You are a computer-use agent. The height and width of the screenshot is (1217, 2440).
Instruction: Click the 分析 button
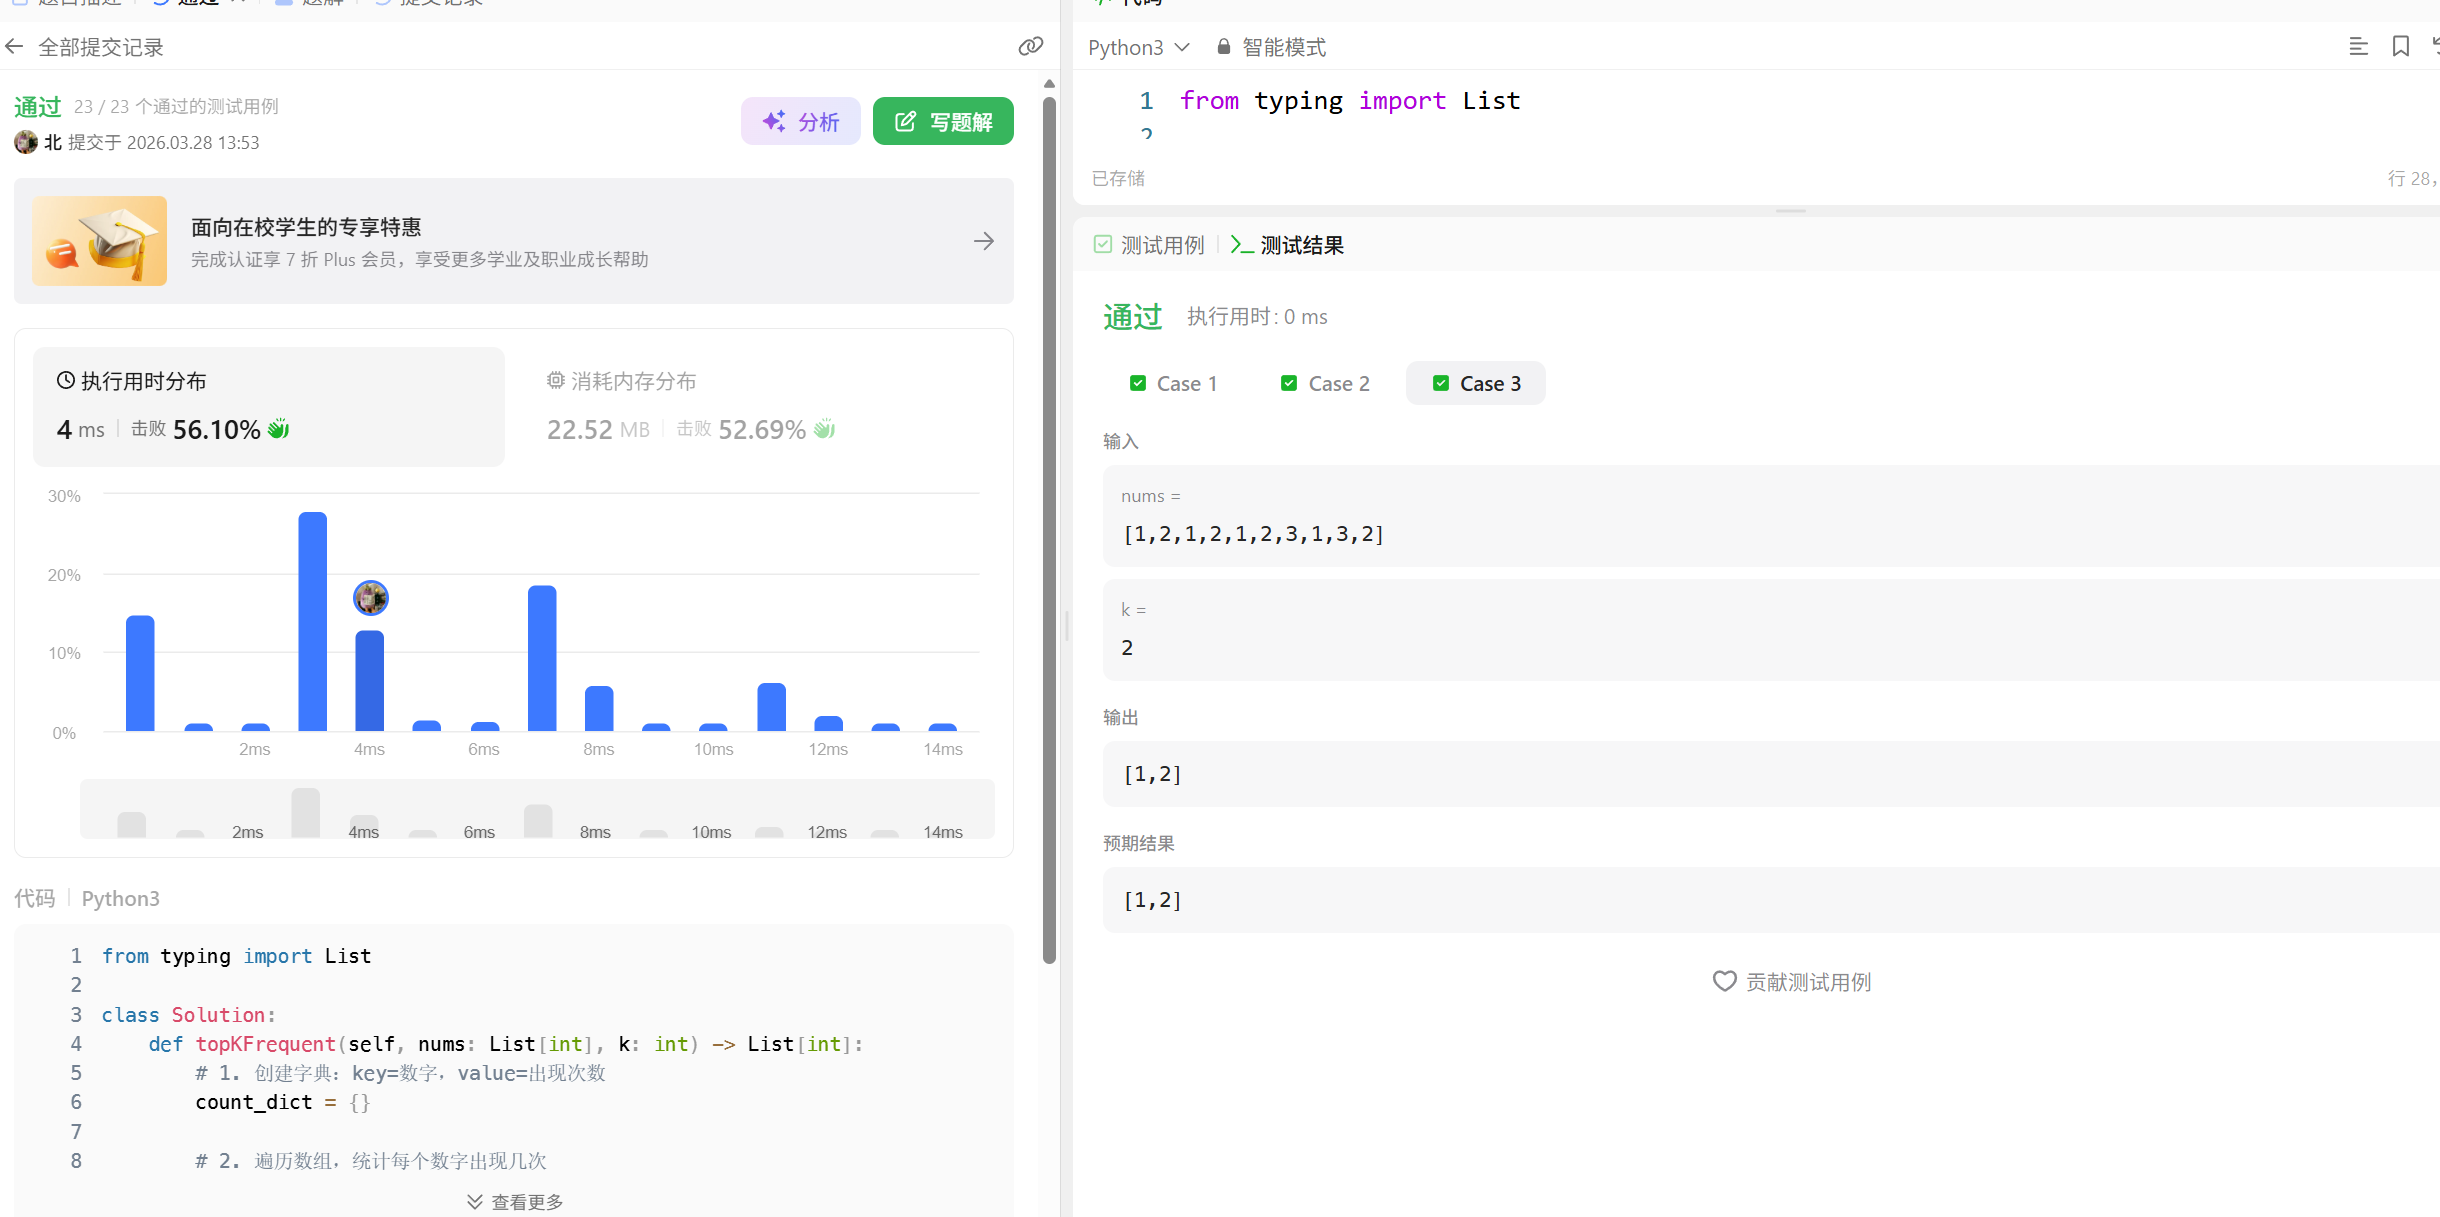coord(800,122)
